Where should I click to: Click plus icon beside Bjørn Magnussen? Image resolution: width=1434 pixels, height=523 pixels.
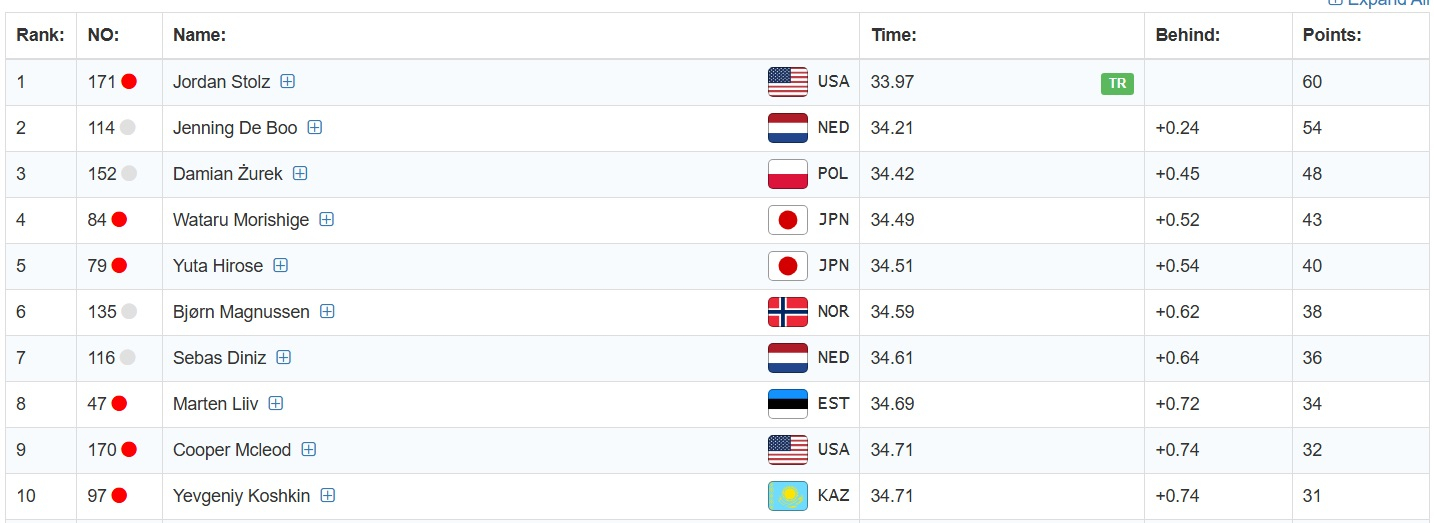[x=327, y=311]
